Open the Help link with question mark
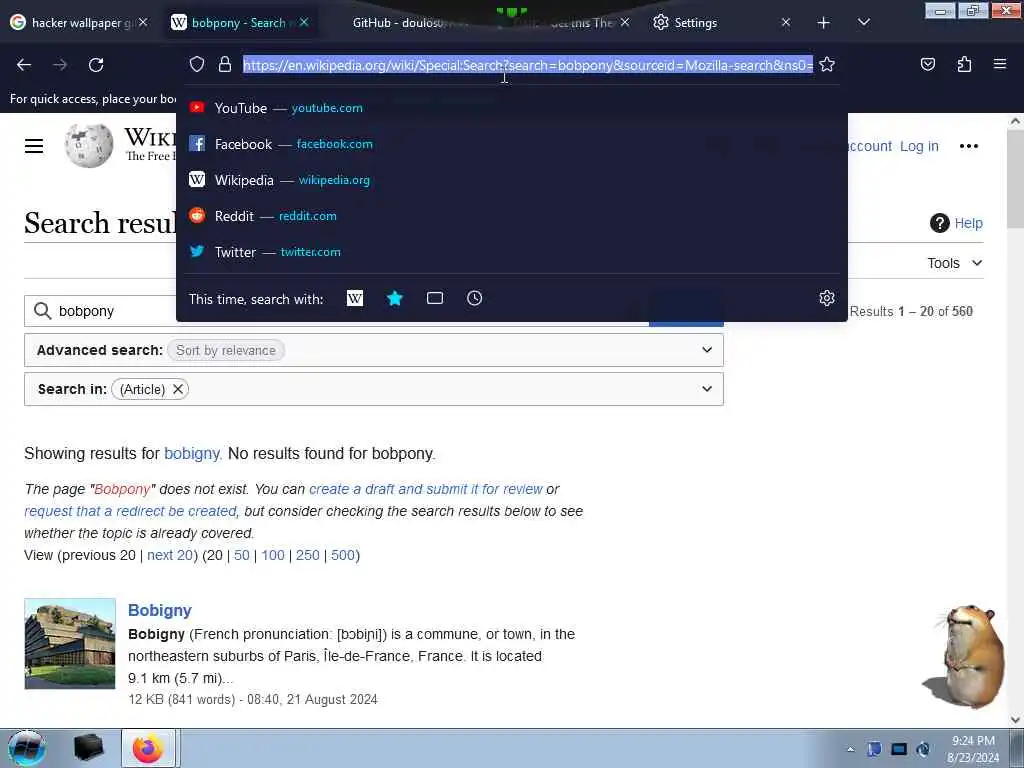 (x=956, y=223)
